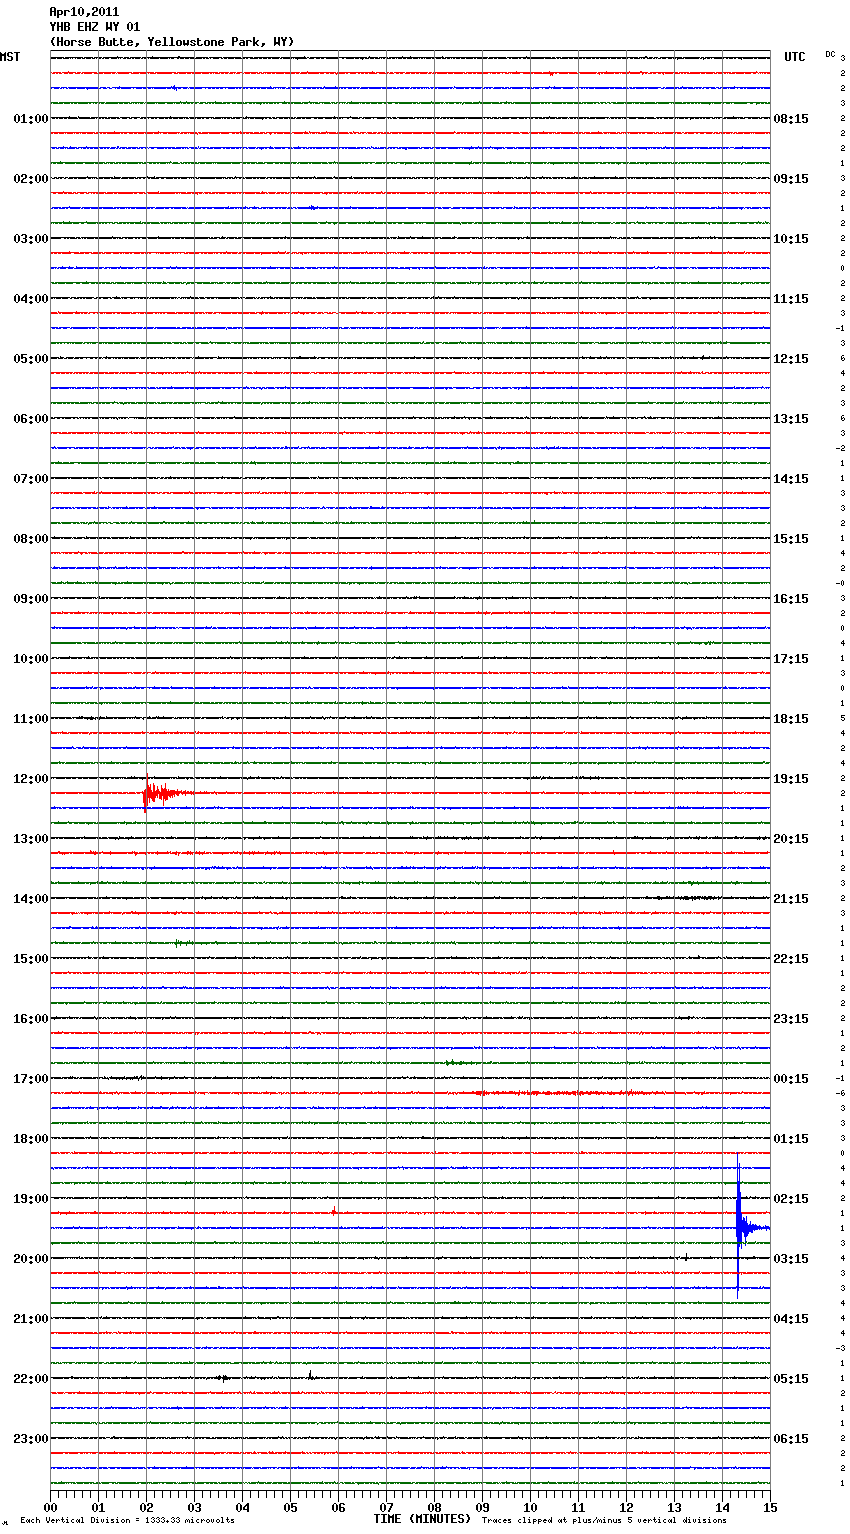
Task: Select the 10:00 MST time label
Action: 31,659
